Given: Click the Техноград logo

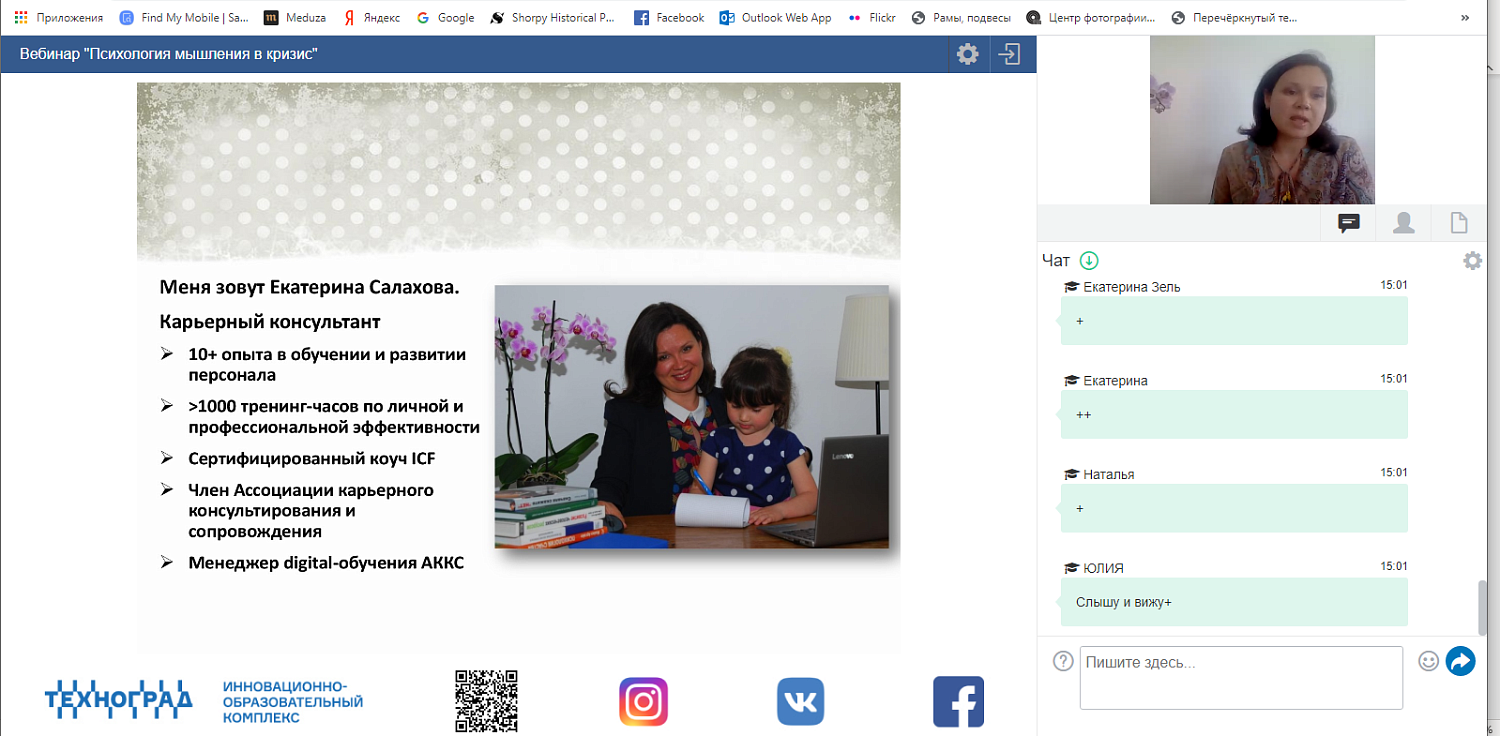Looking at the screenshot, I should [x=119, y=698].
